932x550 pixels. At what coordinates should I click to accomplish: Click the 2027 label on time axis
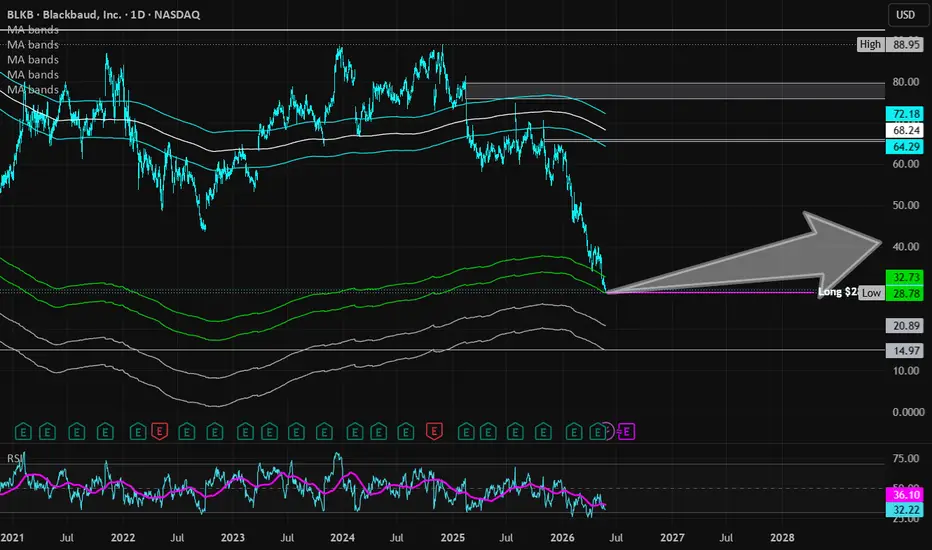click(x=672, y=538)
